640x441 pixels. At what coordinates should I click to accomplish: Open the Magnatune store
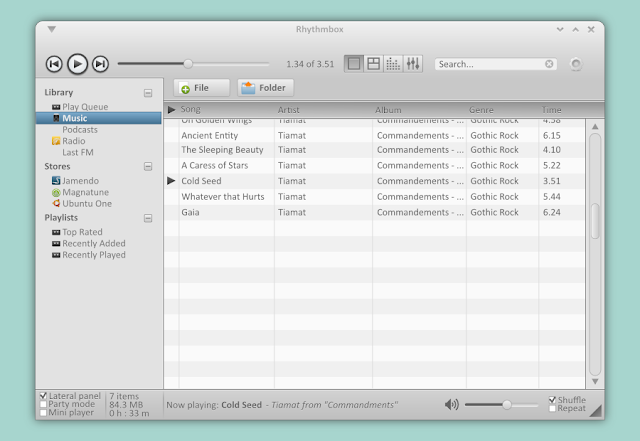[x=85, y=192]
